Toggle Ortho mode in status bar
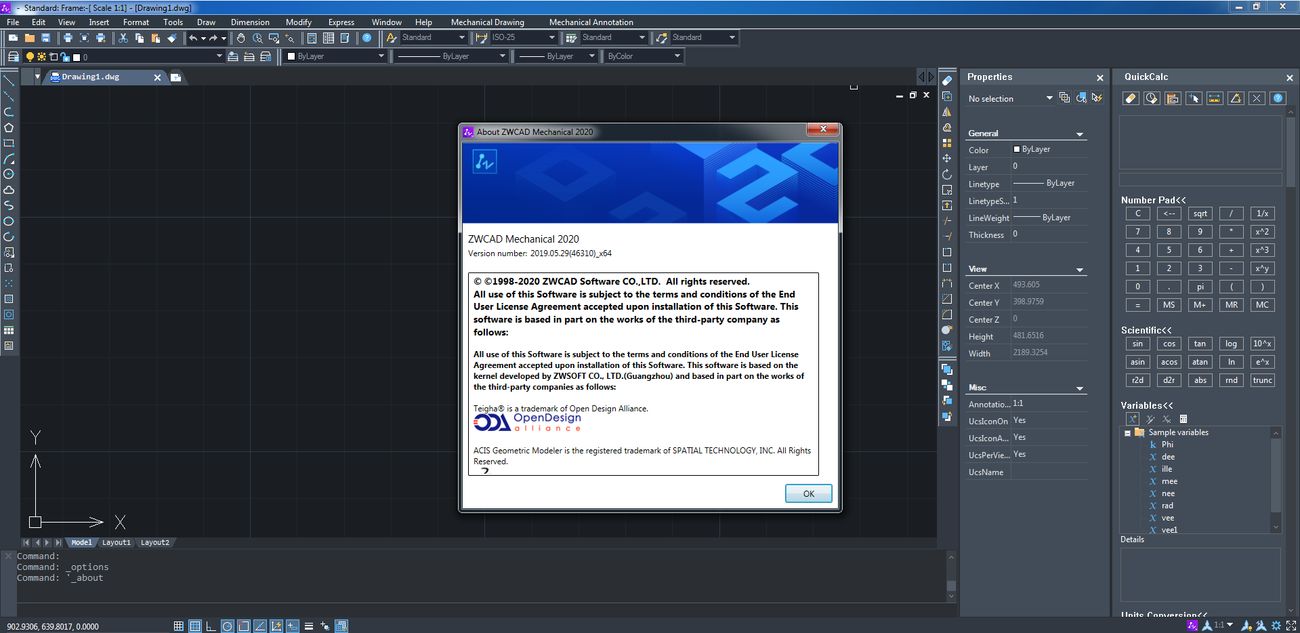This screenshot has width=1300, height=633. [211, 626]
